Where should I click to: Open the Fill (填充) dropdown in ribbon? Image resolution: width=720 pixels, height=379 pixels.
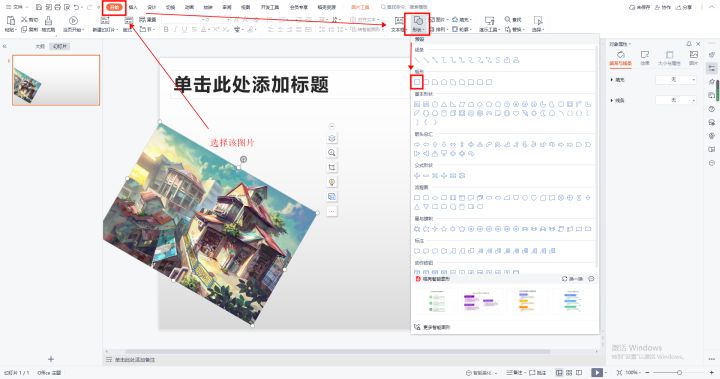pos(461,20)
